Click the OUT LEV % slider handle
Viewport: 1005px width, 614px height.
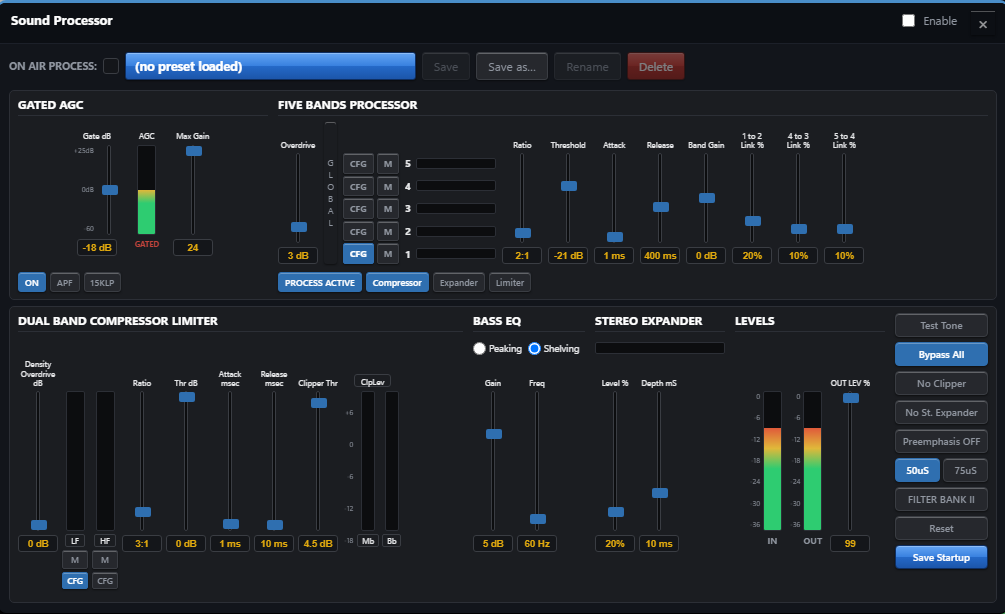point(851,398)
